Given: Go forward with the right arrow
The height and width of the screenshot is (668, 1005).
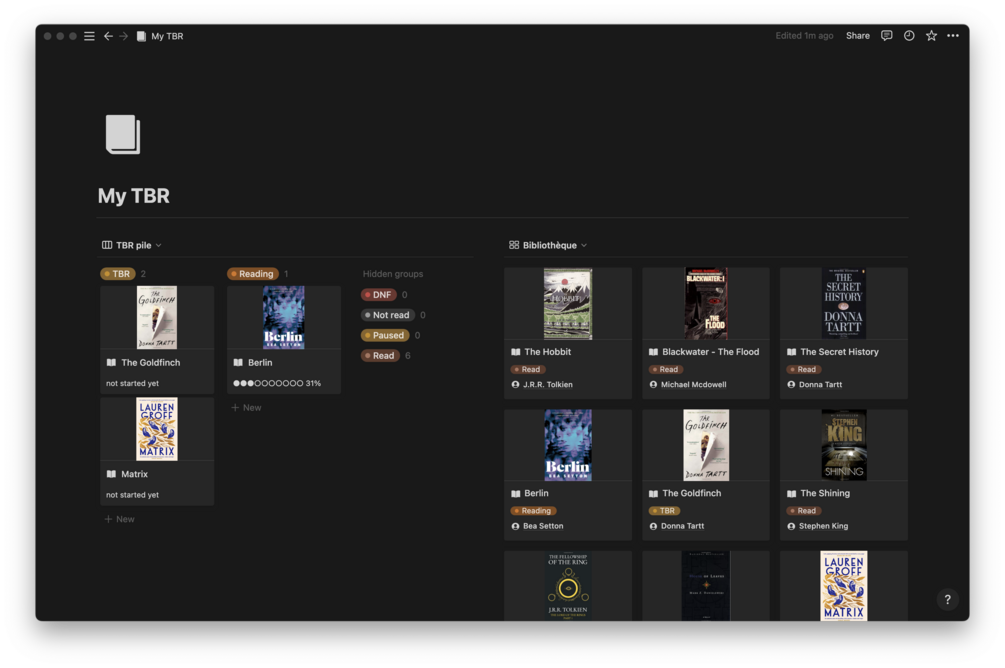Looking at the screenshot, I should tap(124, 36).
